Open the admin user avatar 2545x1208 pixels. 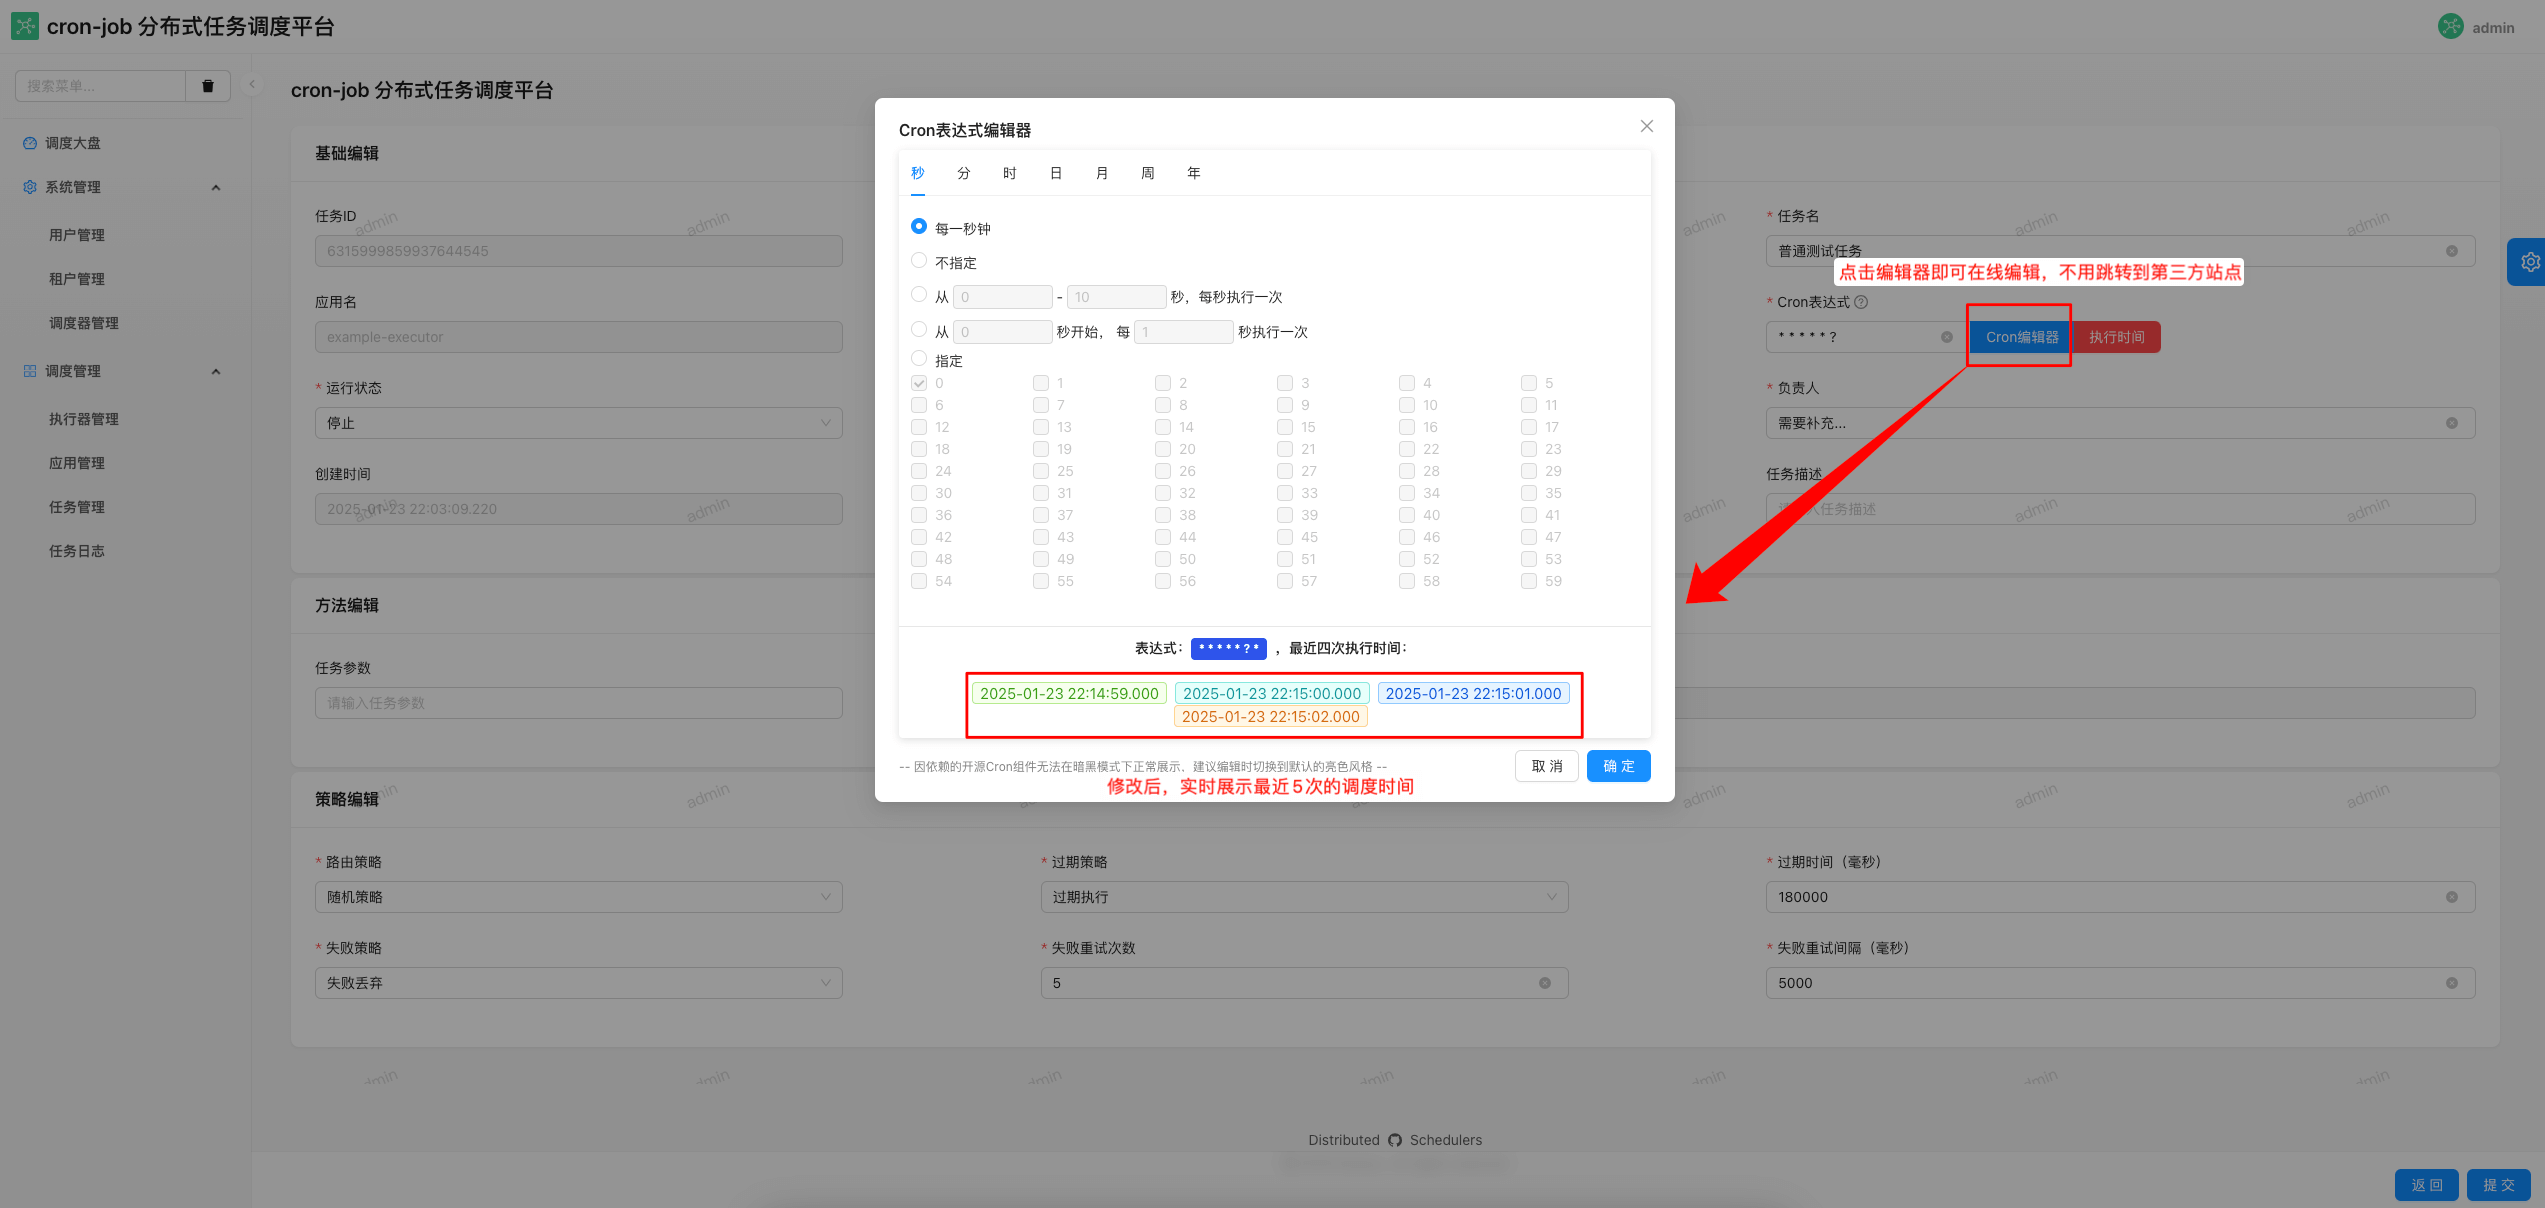tap(2450, 27)
